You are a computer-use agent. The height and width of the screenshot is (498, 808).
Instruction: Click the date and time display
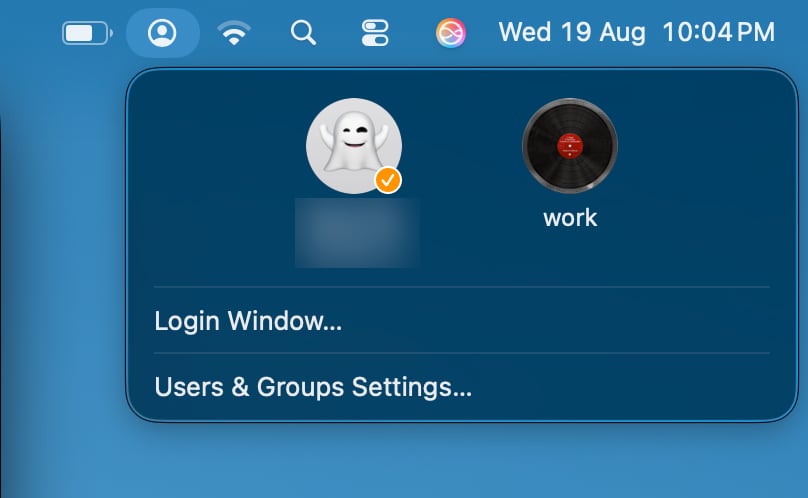click(636, 32)
